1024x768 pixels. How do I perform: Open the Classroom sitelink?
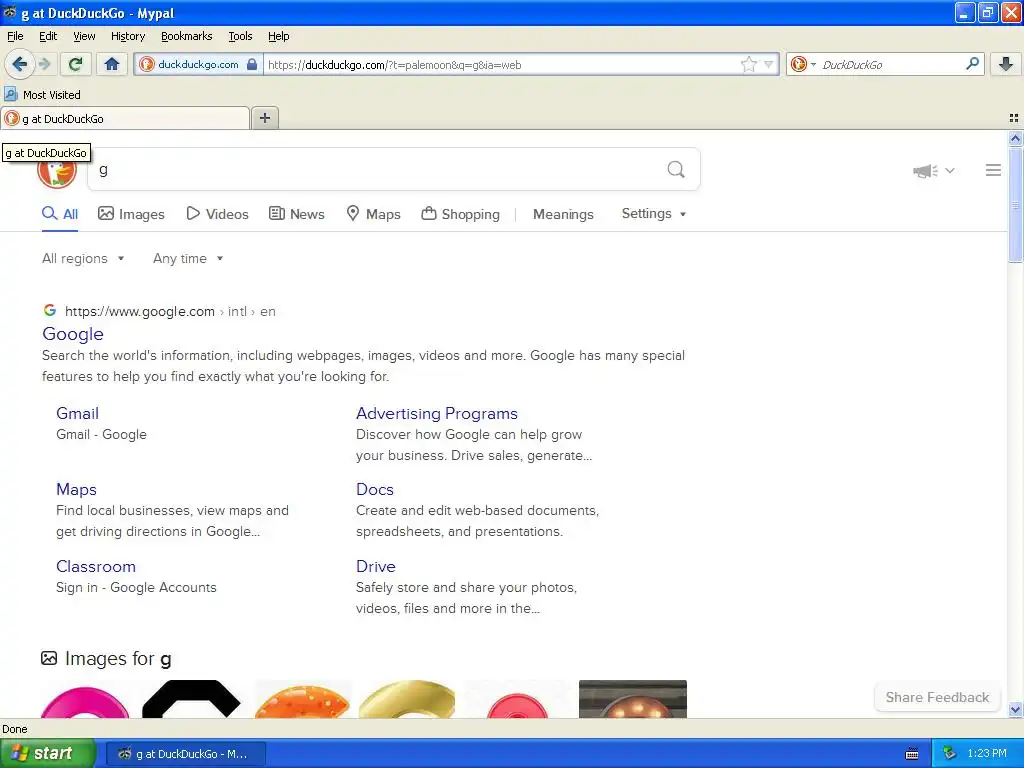click(x=96, y=566)
